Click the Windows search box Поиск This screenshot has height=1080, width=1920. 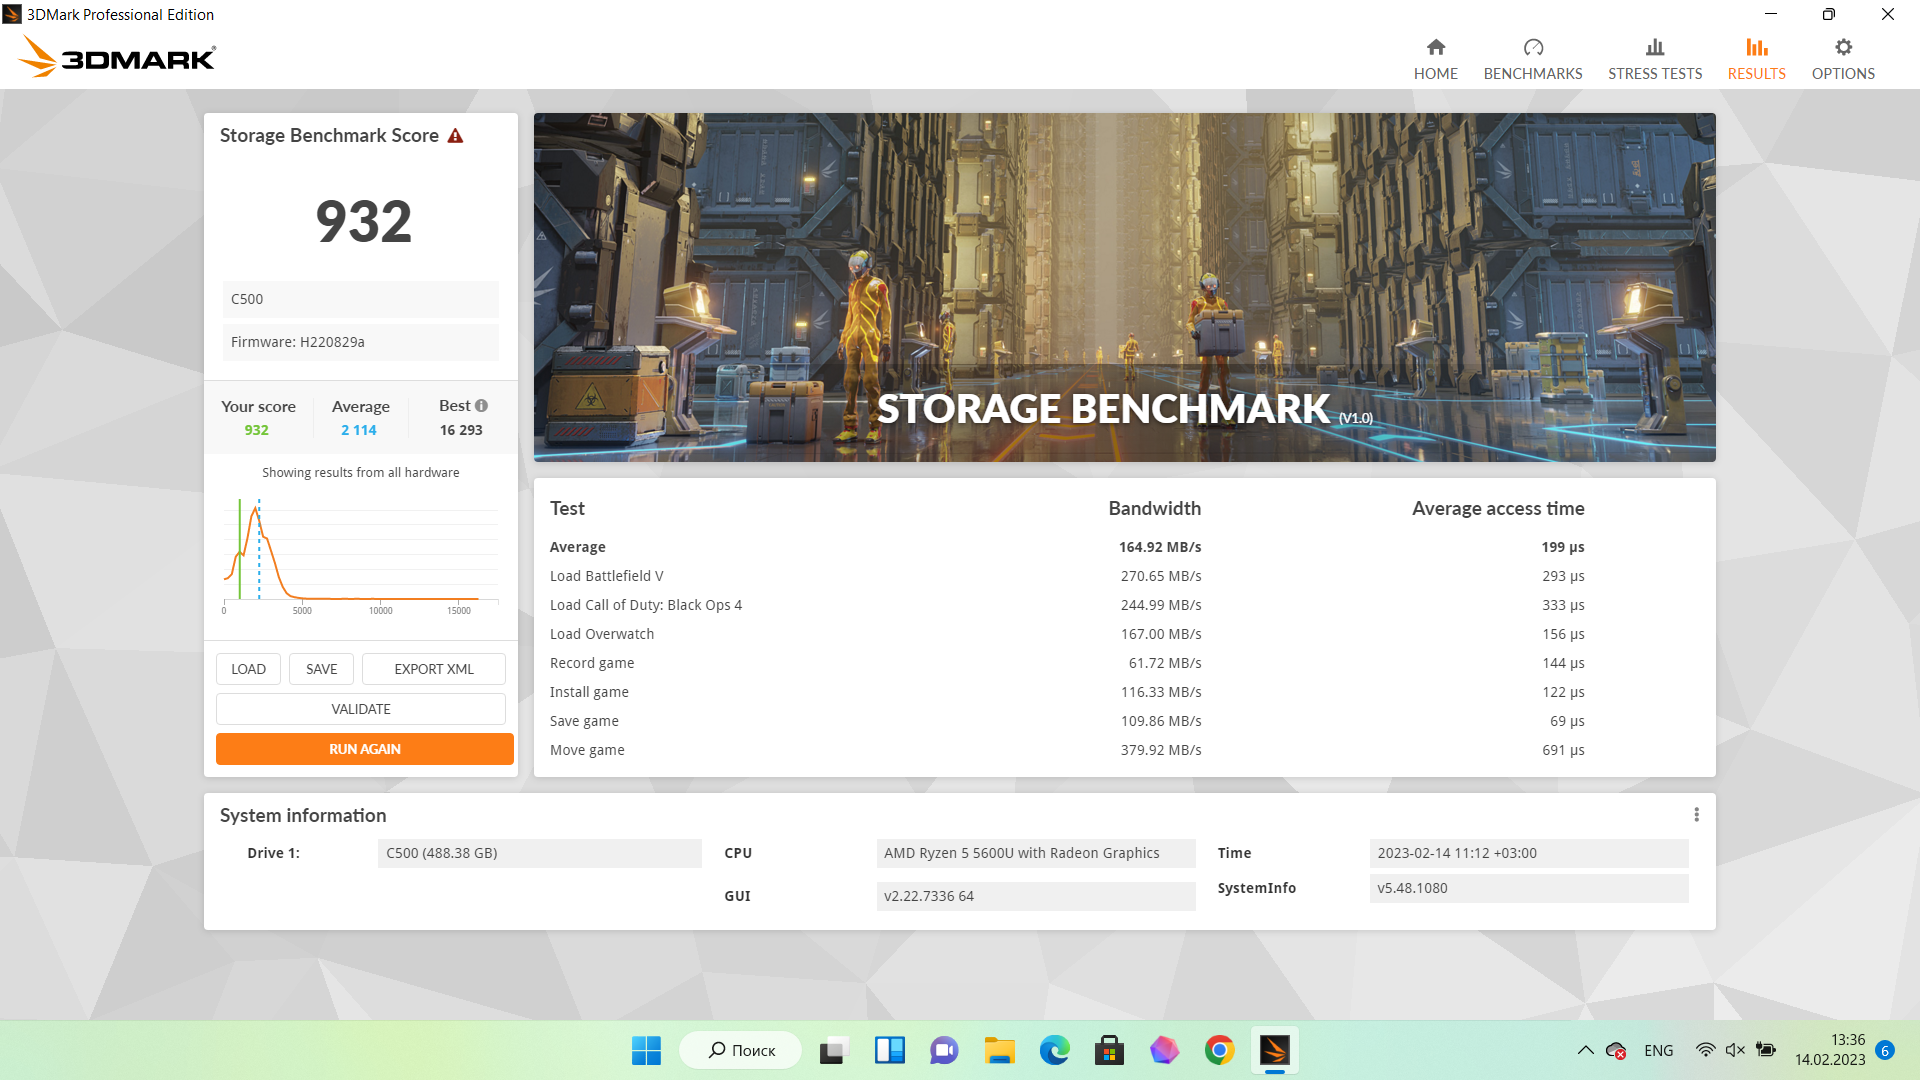coord(741,1050)
